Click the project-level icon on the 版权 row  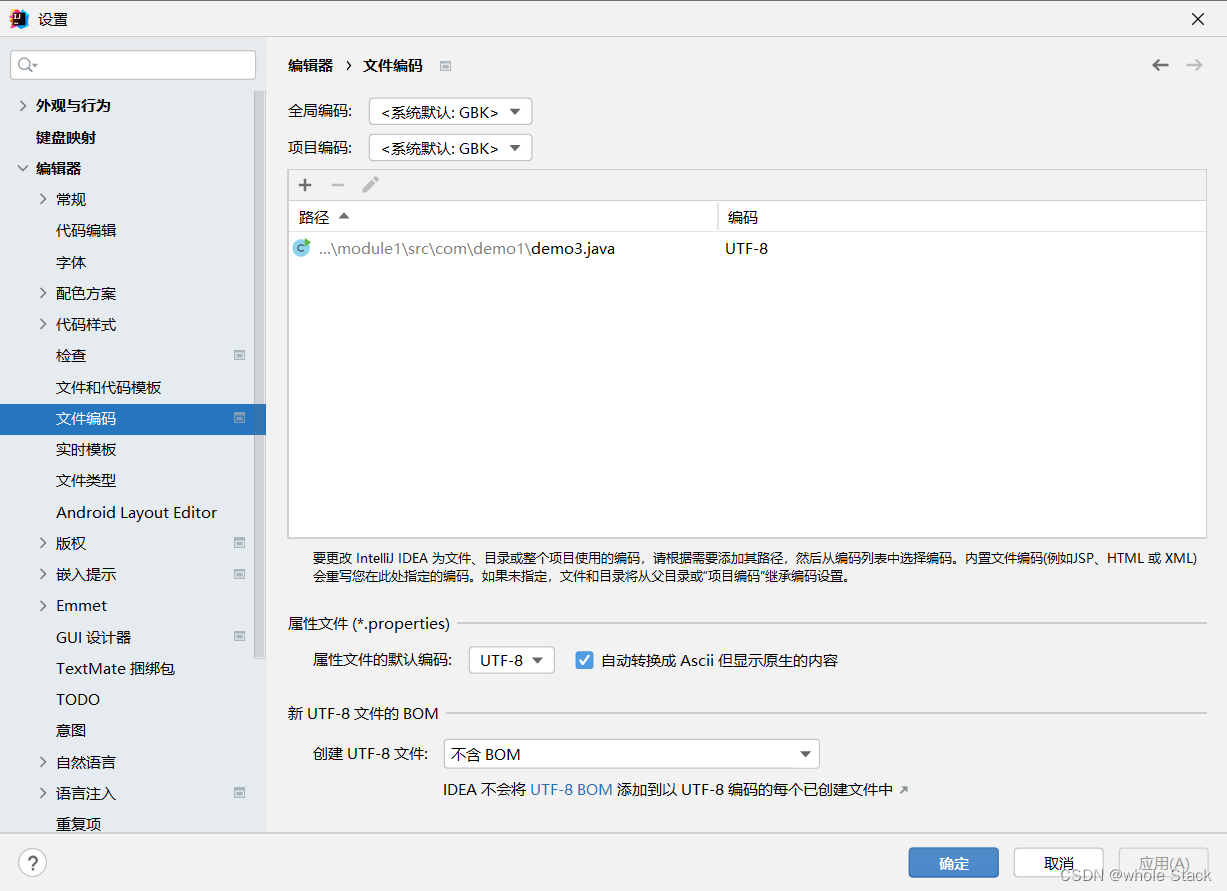tap(239, 543)
